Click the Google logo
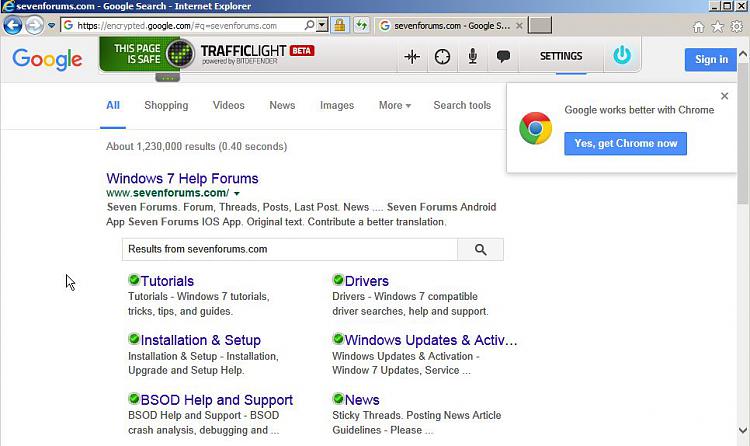Image resolution: width=750 pixels, height=446 pixels. coord(47,59)
